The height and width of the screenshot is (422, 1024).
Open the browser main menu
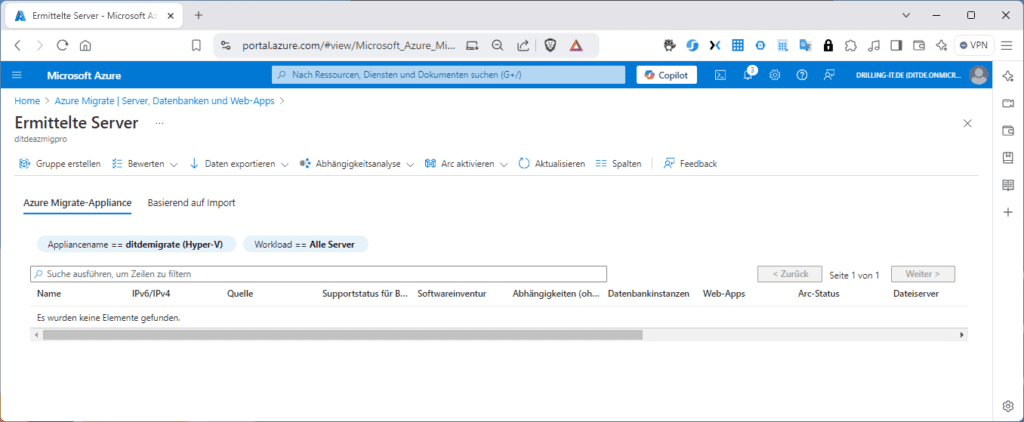[1006, 46]
